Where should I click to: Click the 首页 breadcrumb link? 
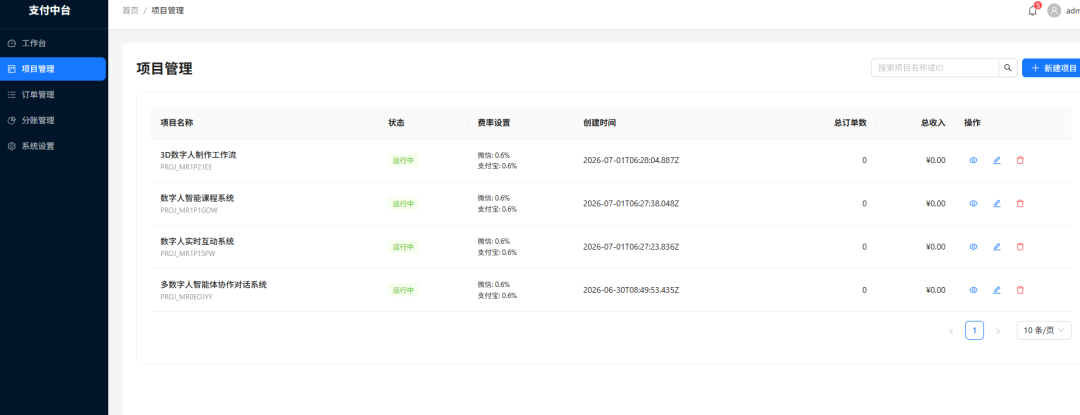click(130, 10)
